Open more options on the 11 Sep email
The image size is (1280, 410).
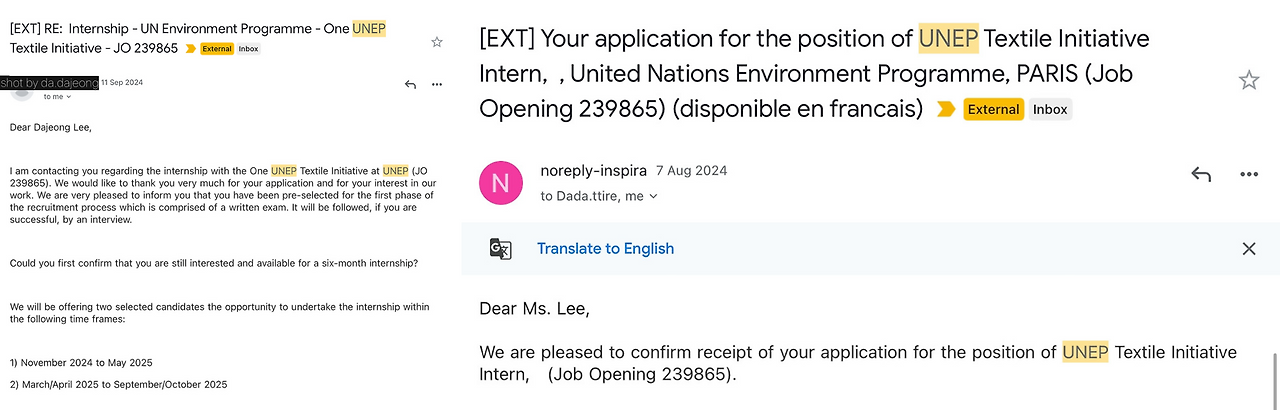(x=437, y=85)
